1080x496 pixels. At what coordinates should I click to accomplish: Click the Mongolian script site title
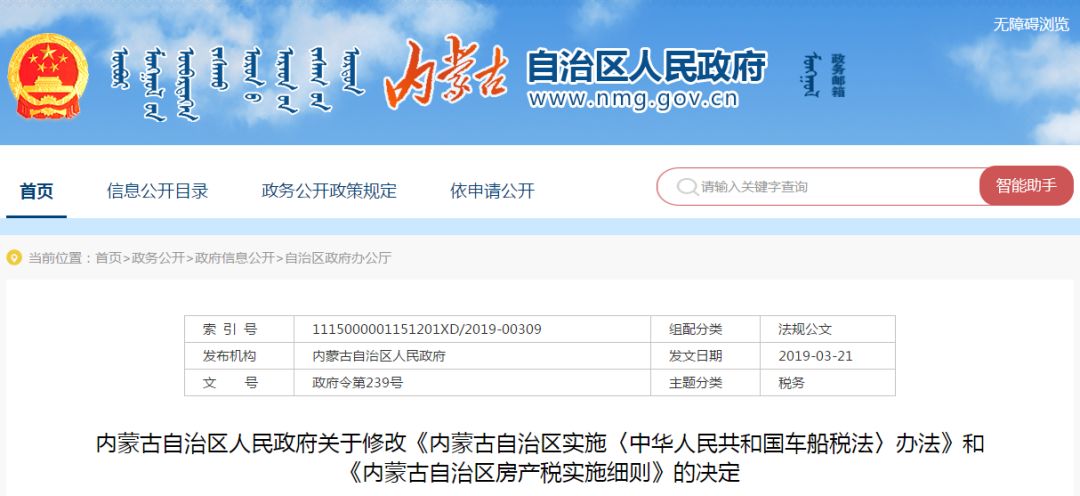pyautogui.click(x=236, y=83)
